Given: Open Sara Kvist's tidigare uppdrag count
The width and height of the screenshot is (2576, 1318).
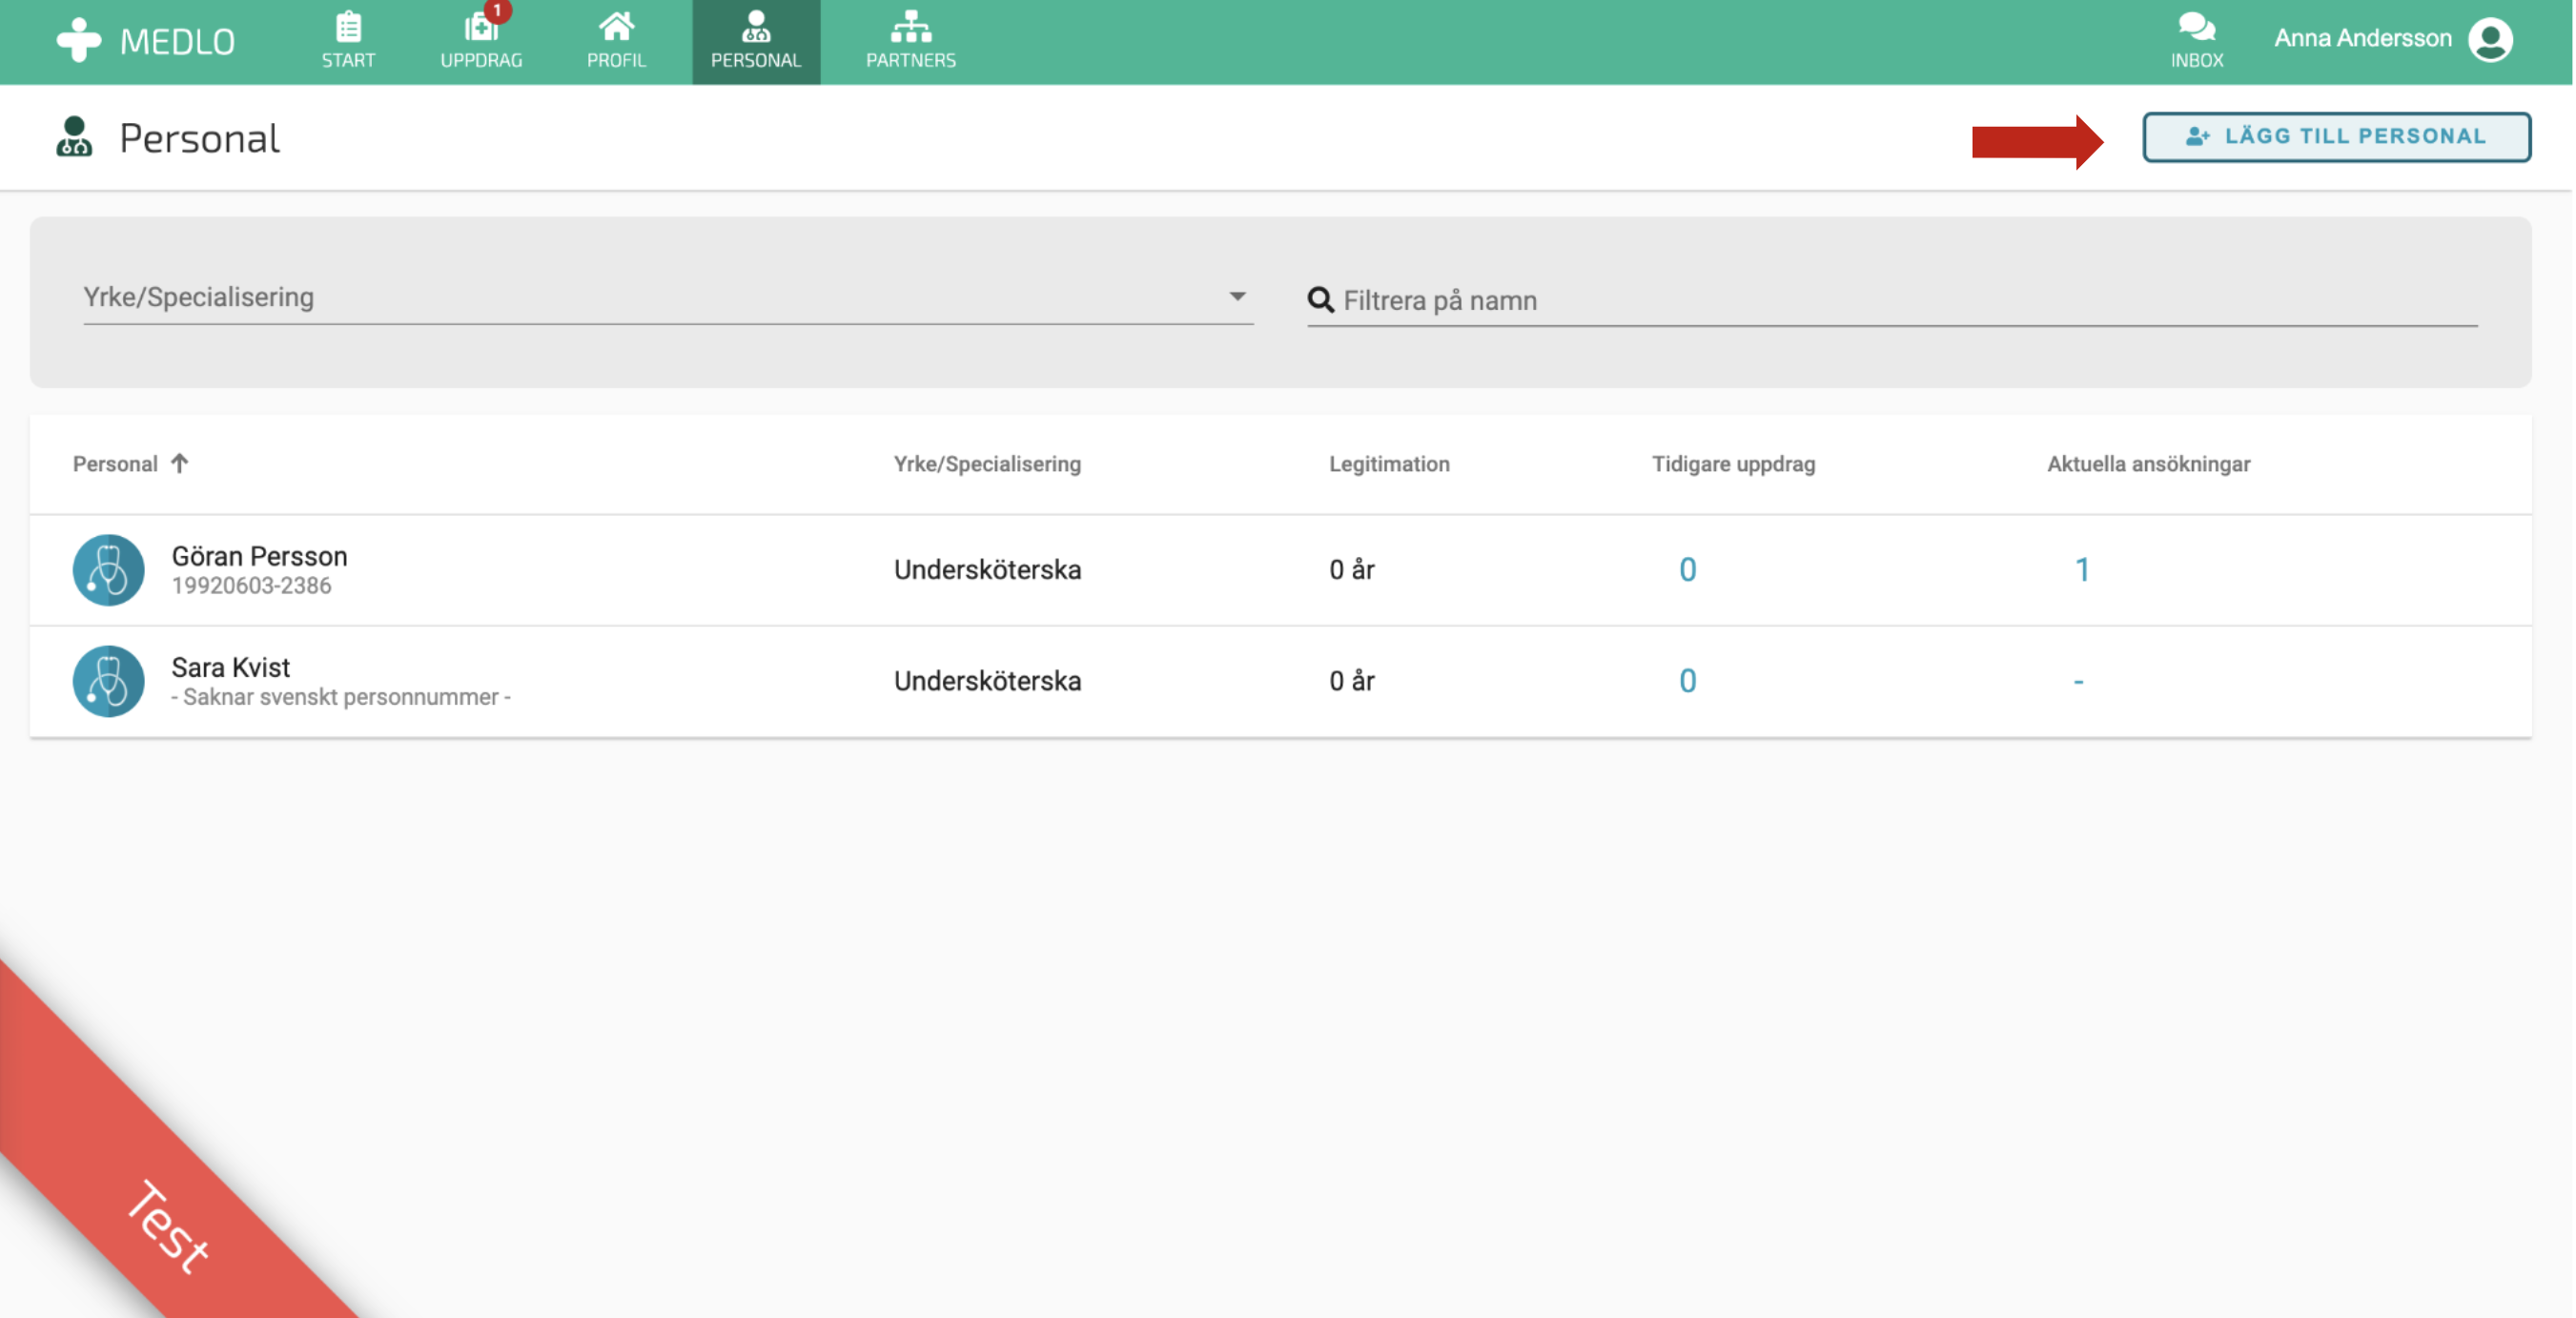Looking at the screenshot, I should 1687,681.
